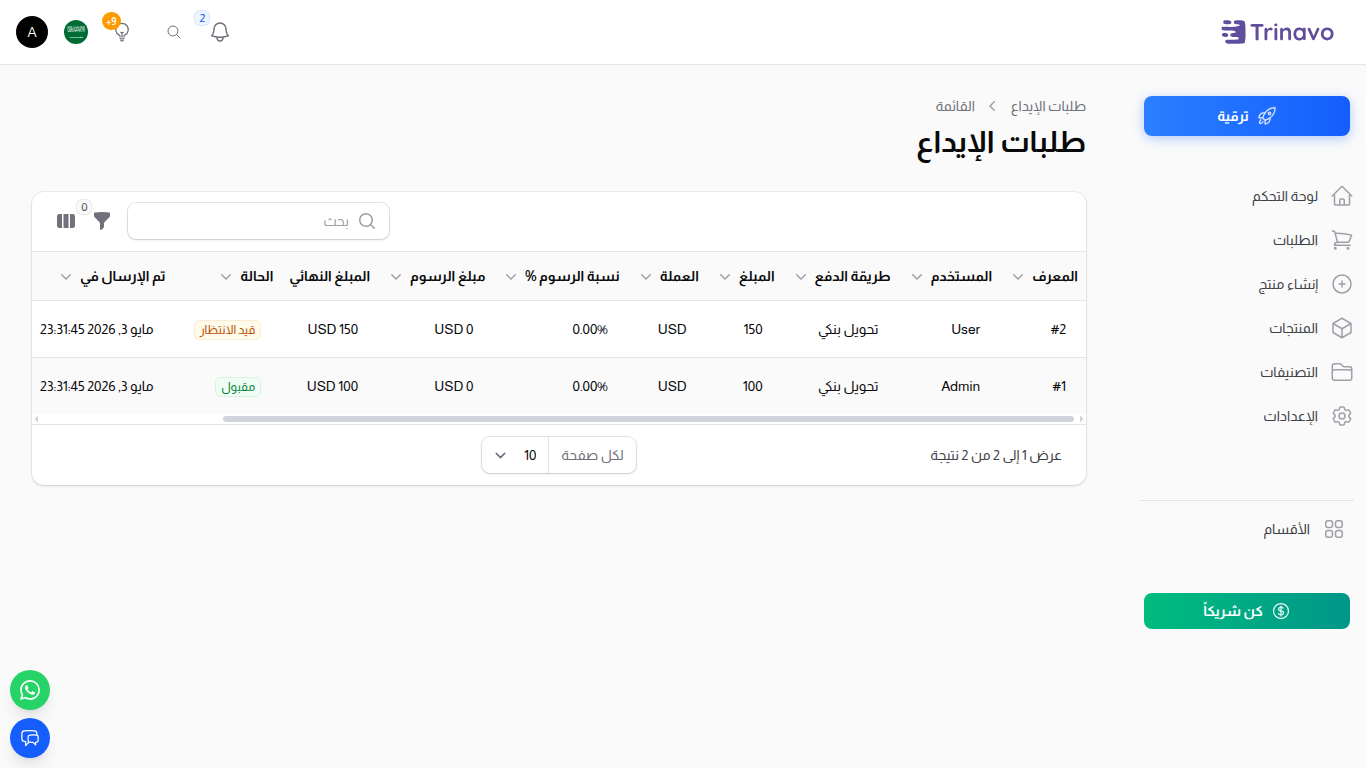The width and height of the screenshot is (1366, 768).
Task: Open the table filter funnel icon
Action: [102, 221]
